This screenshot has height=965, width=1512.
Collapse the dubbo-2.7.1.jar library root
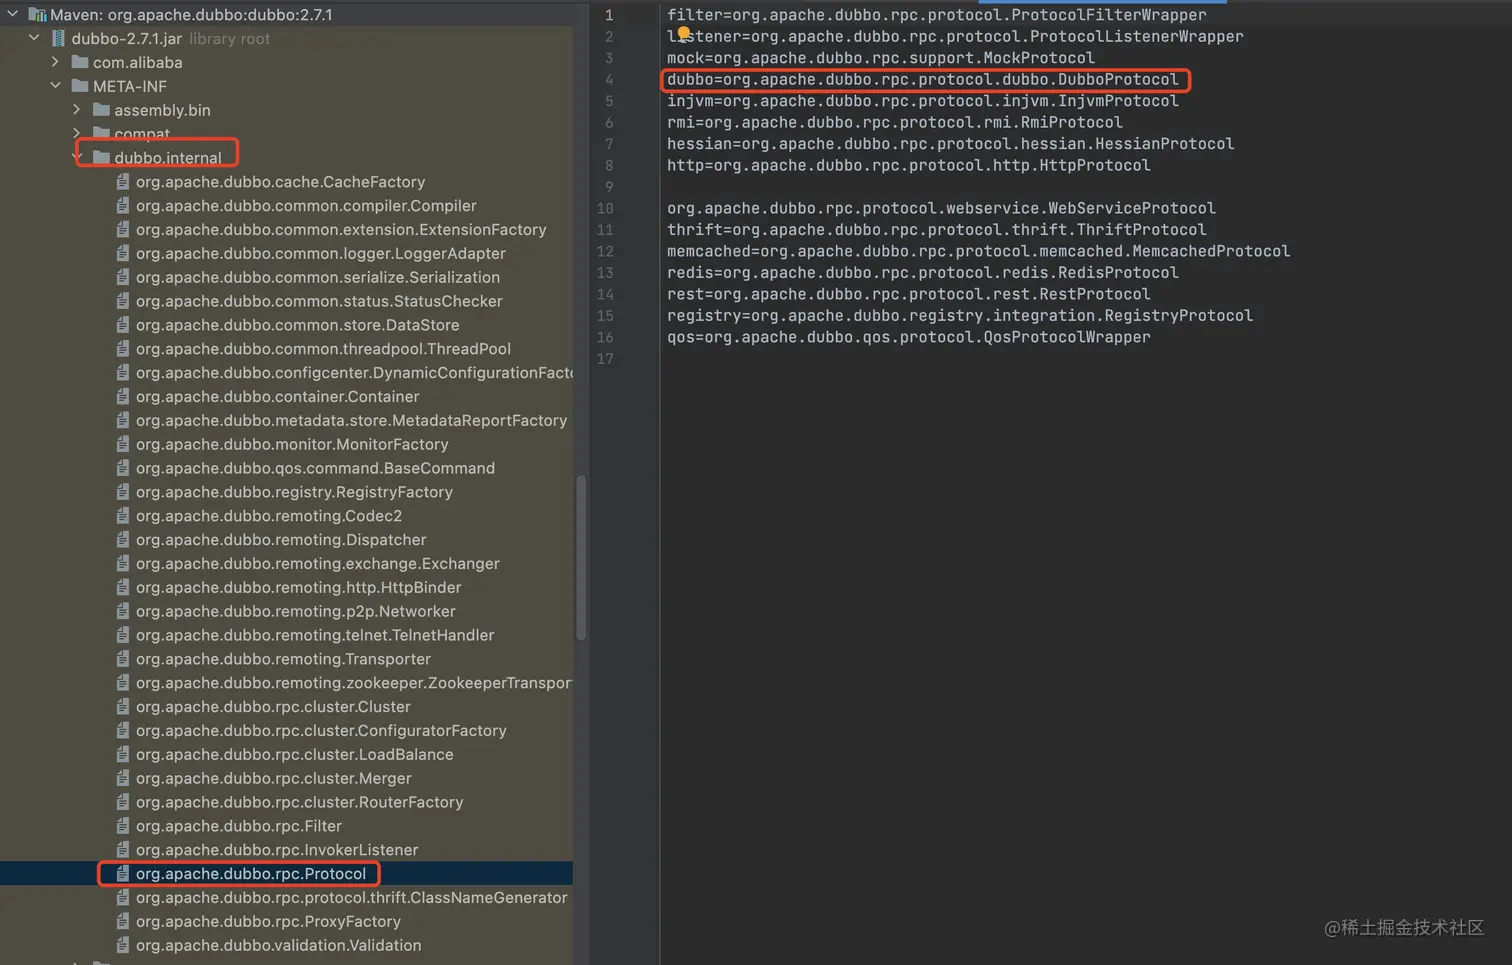pyautogui.click(x=34, y=38)
